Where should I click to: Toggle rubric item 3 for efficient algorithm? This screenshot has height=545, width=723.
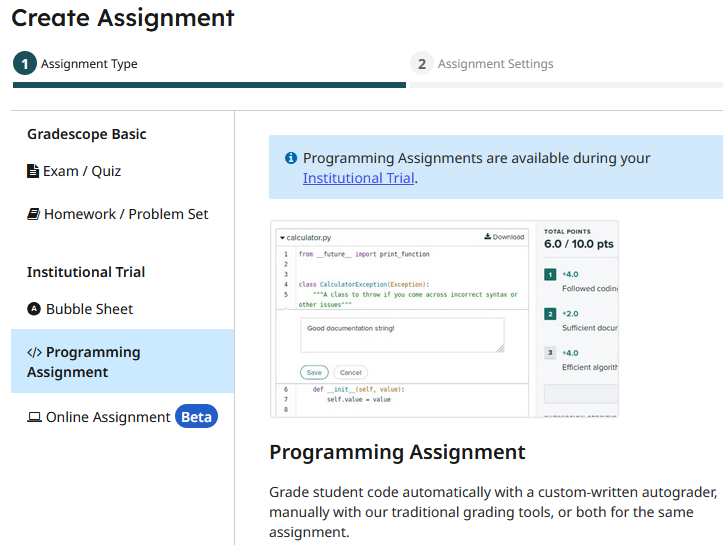coord(550,353)
